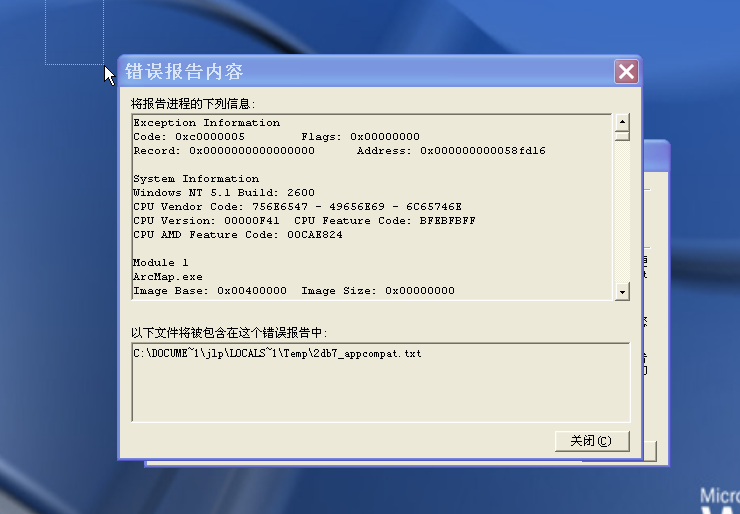Image resolution: width=740 pixels, height=514 pixels.
Task: Click the report scrollbar down arrow
Action: click(x=622, y=292)
